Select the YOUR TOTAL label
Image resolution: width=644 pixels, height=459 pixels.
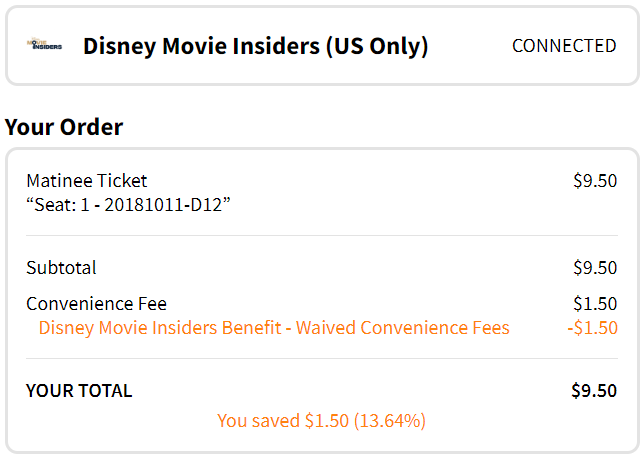pos(79,390)
